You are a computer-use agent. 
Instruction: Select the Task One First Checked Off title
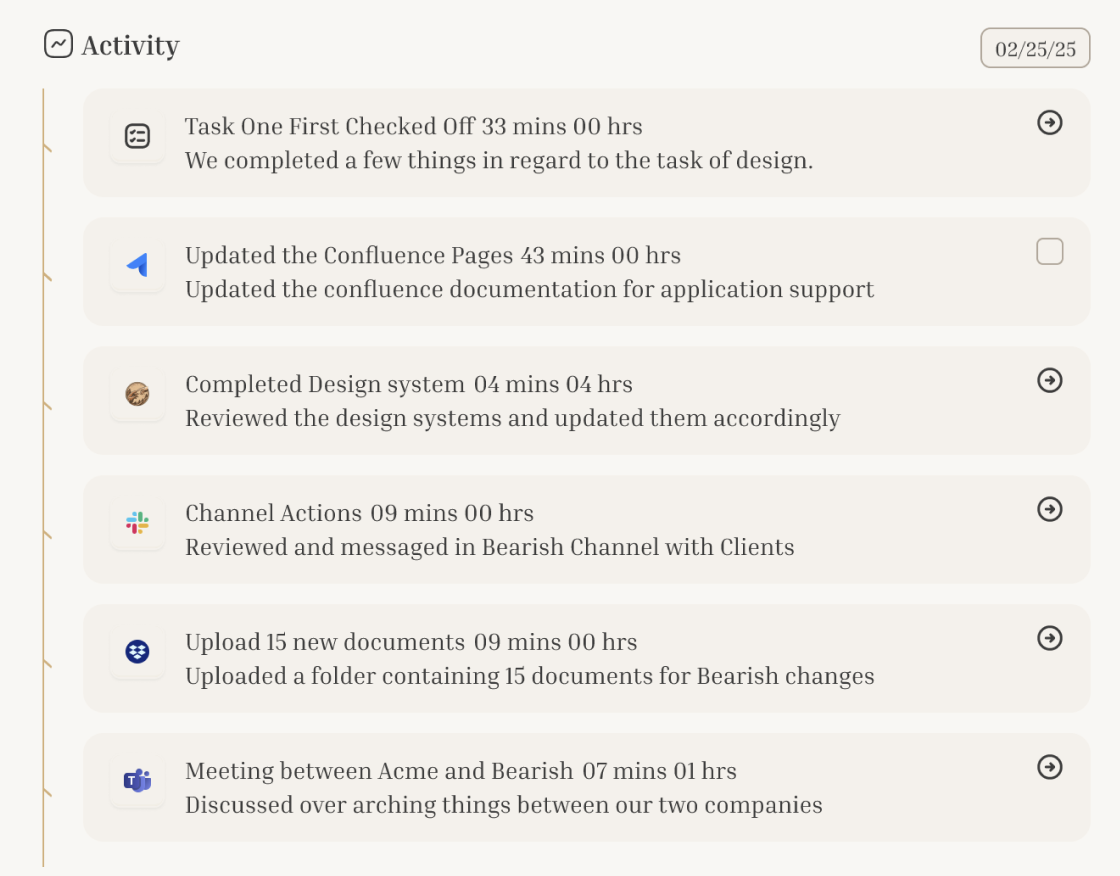tap(329, 126)
